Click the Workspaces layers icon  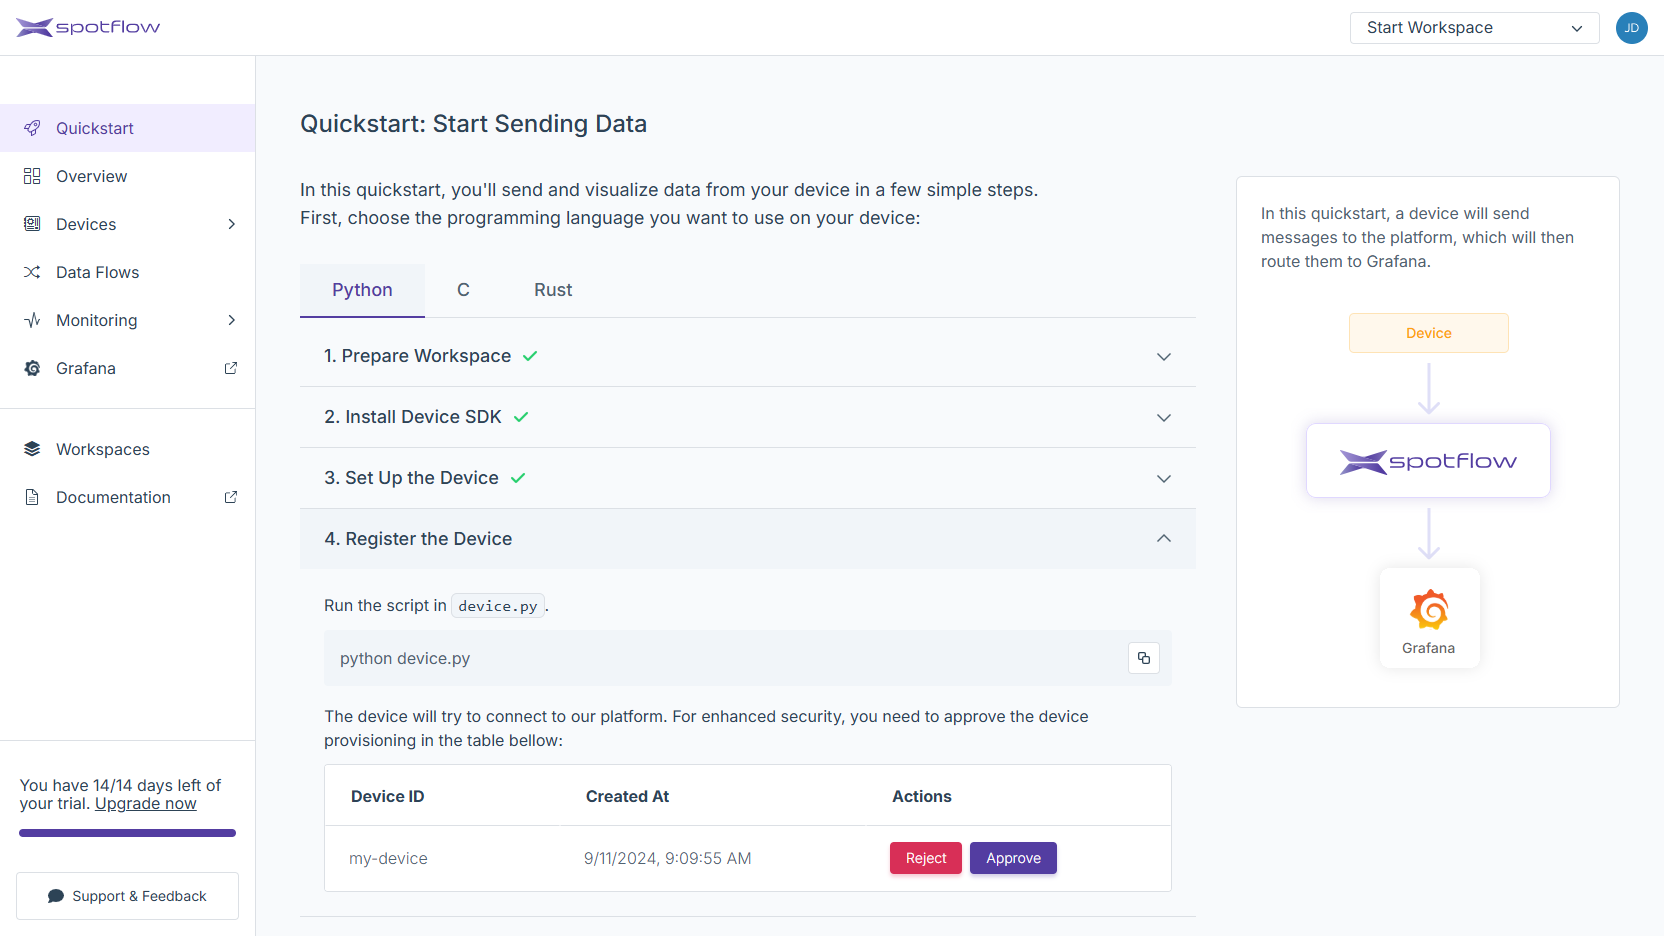pyautogui.click(x=32, y=449)
